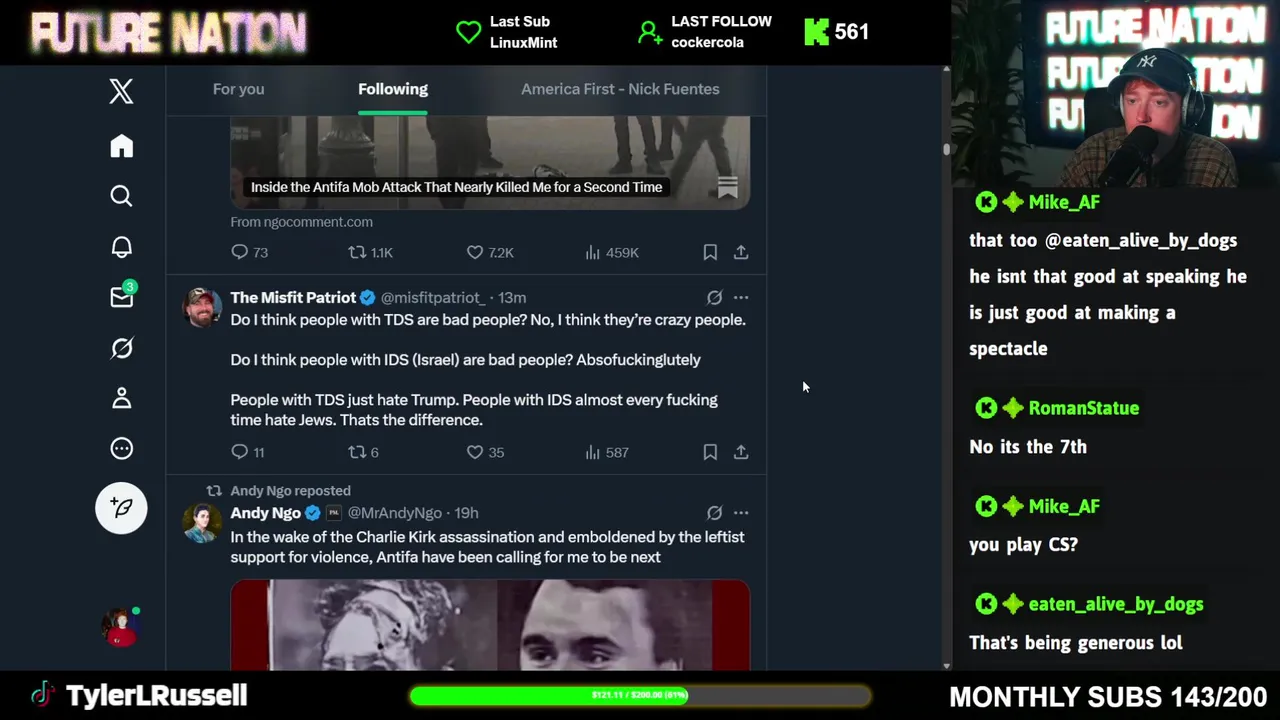Click the compose post button
This screenshot has width=1280, height=720.
(x=121, y=508)
